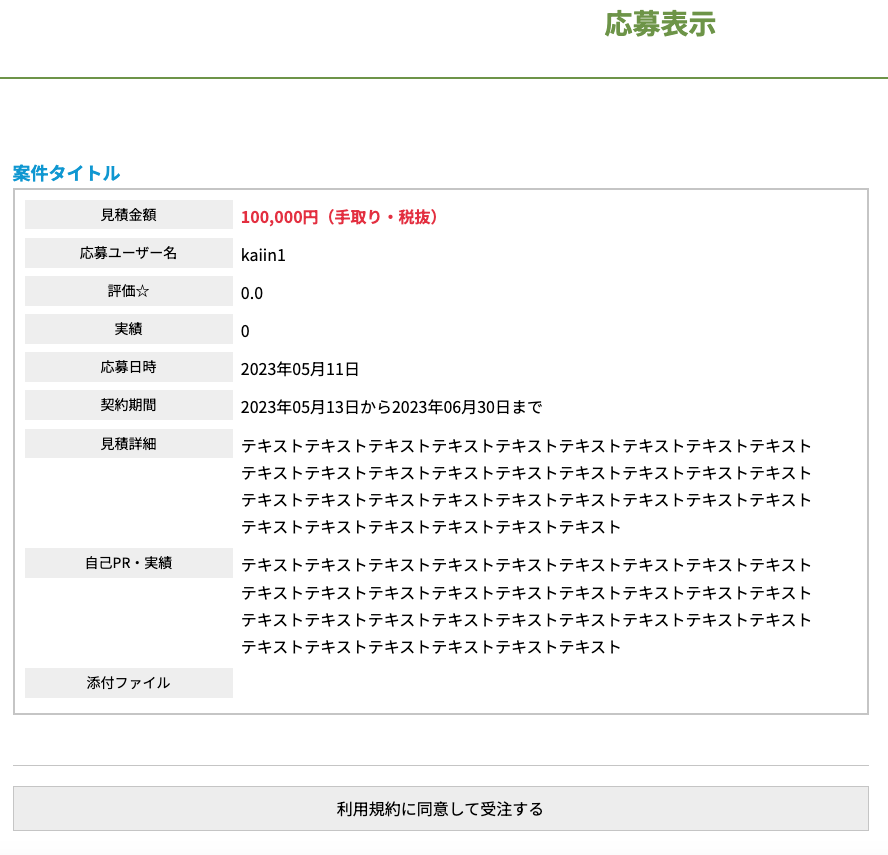The image size is (888, 855).
Task: Click the 応募ユーザー名 label
Action: (x=128, y=253)
